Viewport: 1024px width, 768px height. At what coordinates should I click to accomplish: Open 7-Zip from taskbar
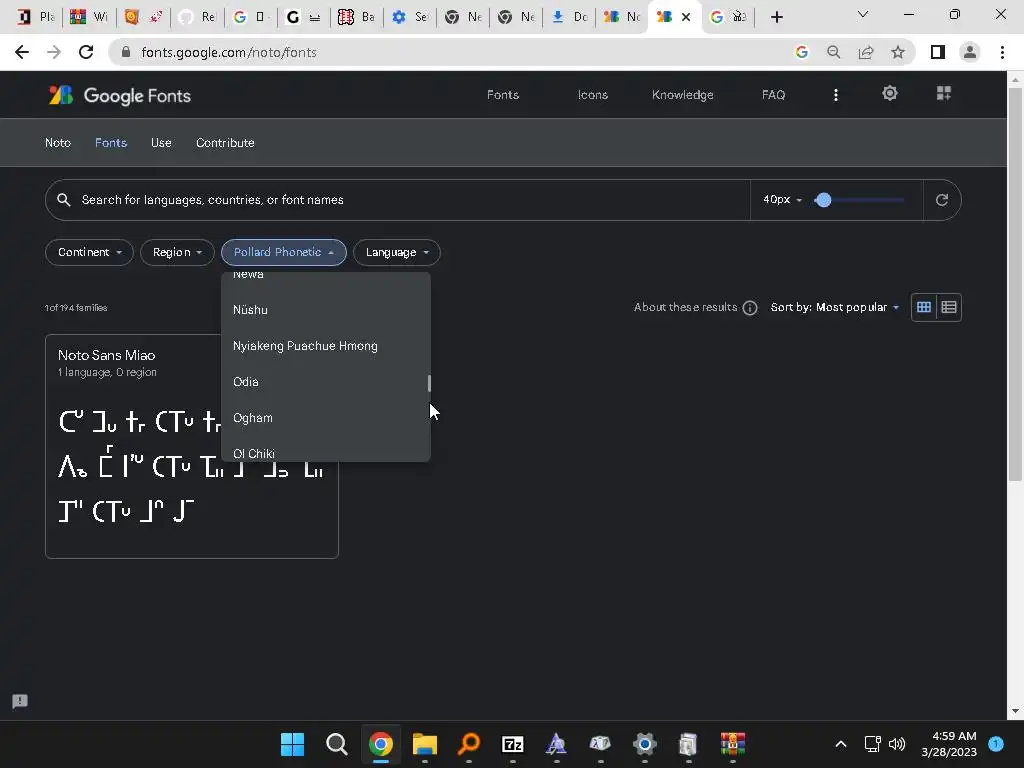513,744
